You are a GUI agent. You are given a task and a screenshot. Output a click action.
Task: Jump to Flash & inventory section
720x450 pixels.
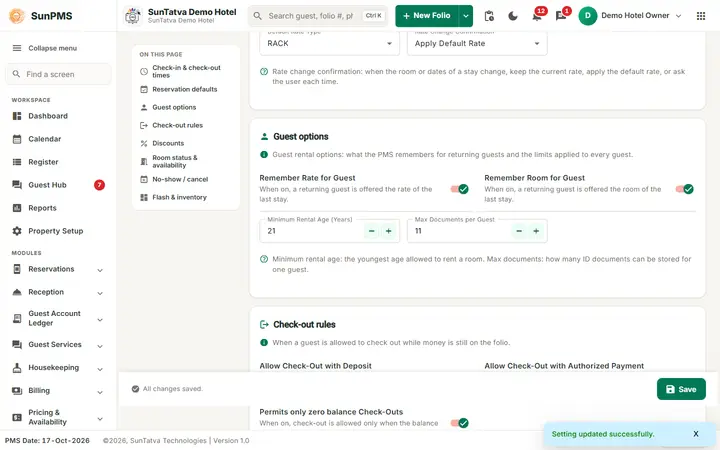click(x=186, y=197)
